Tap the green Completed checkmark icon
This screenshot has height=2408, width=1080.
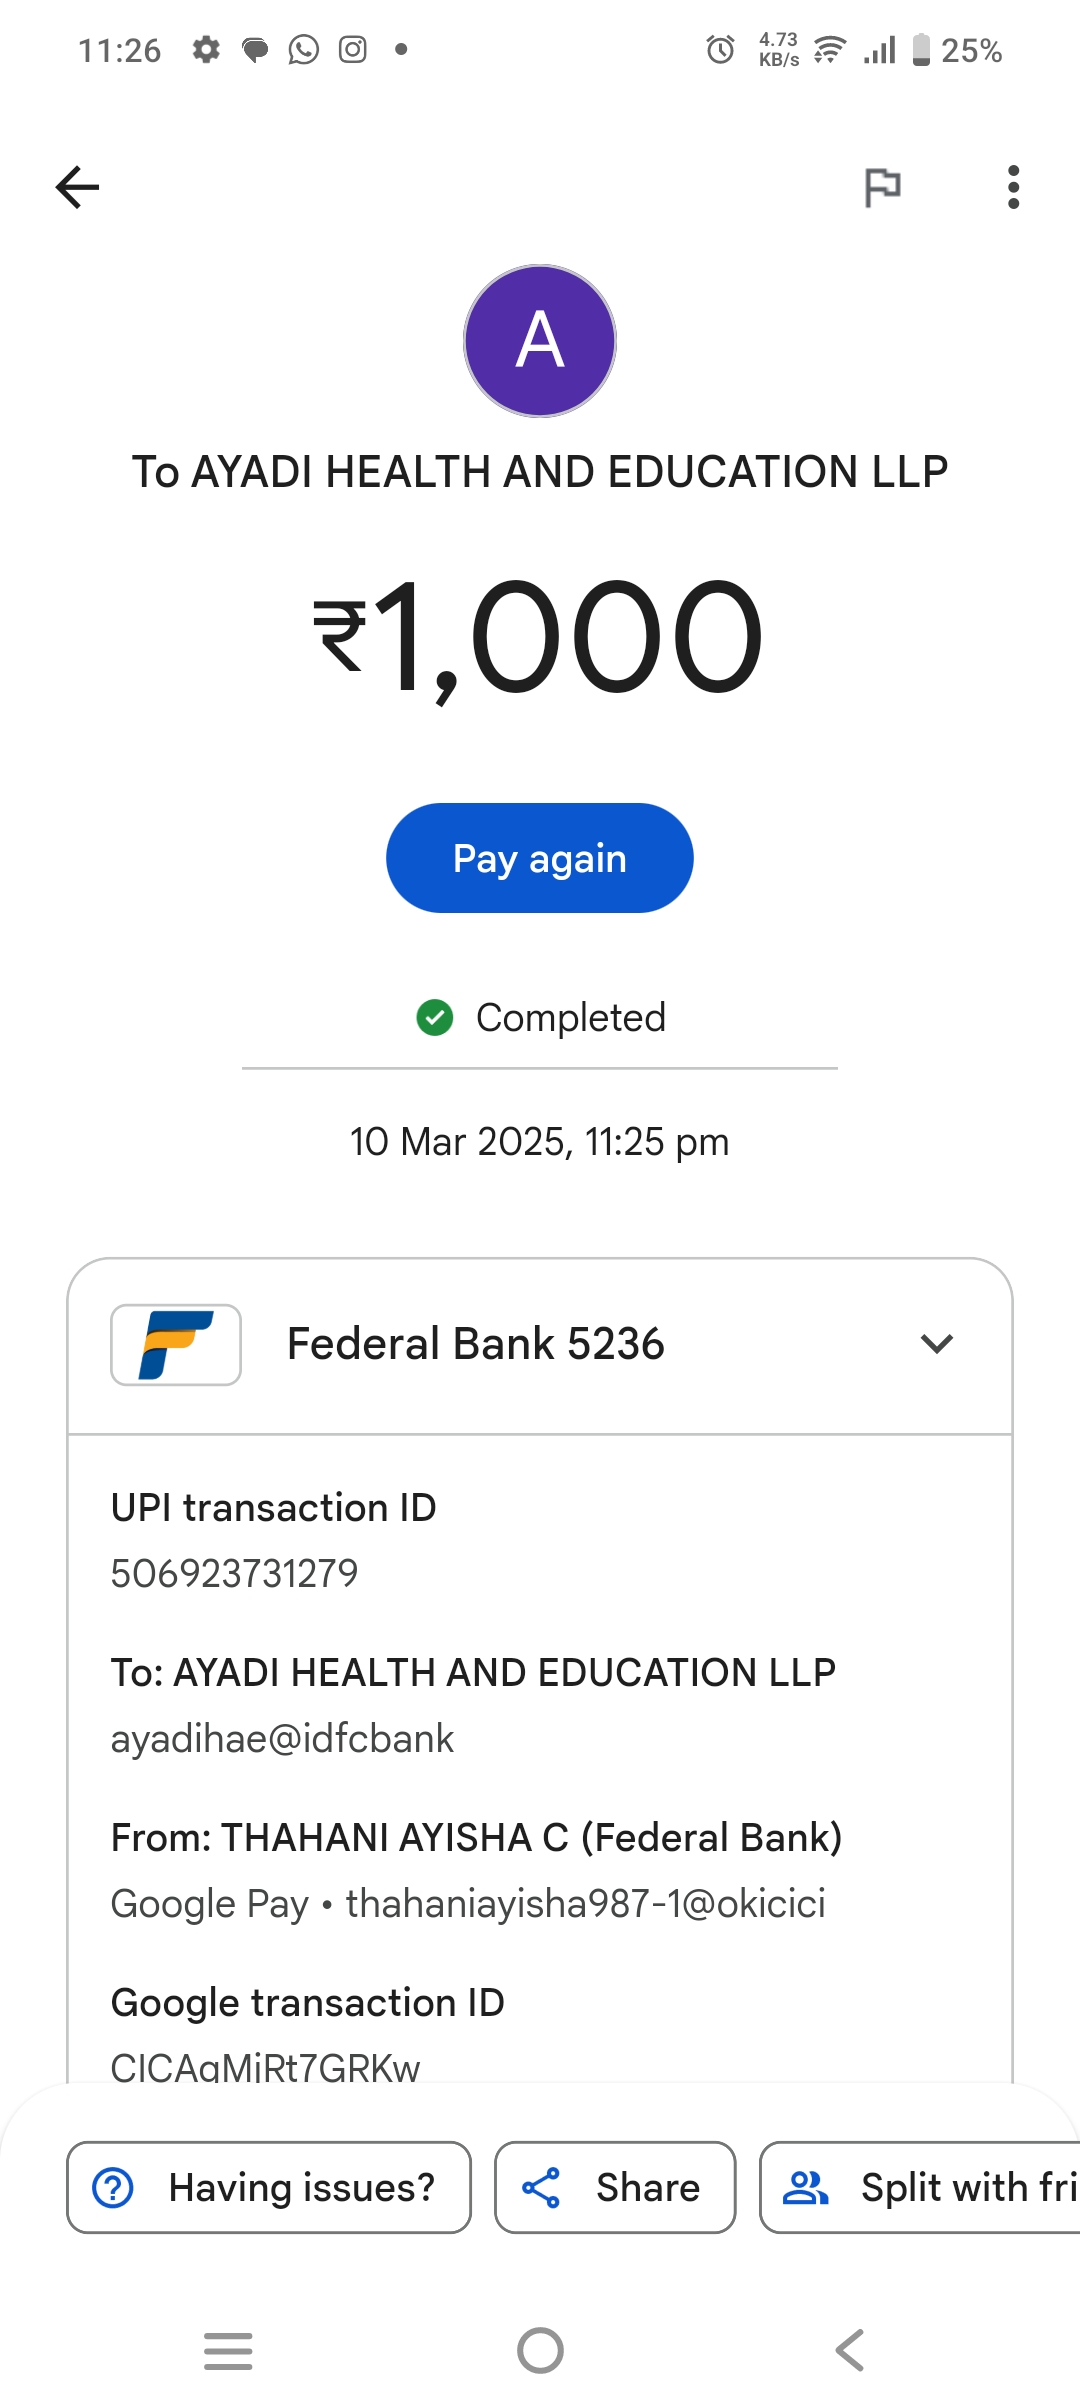[435, 1018]
